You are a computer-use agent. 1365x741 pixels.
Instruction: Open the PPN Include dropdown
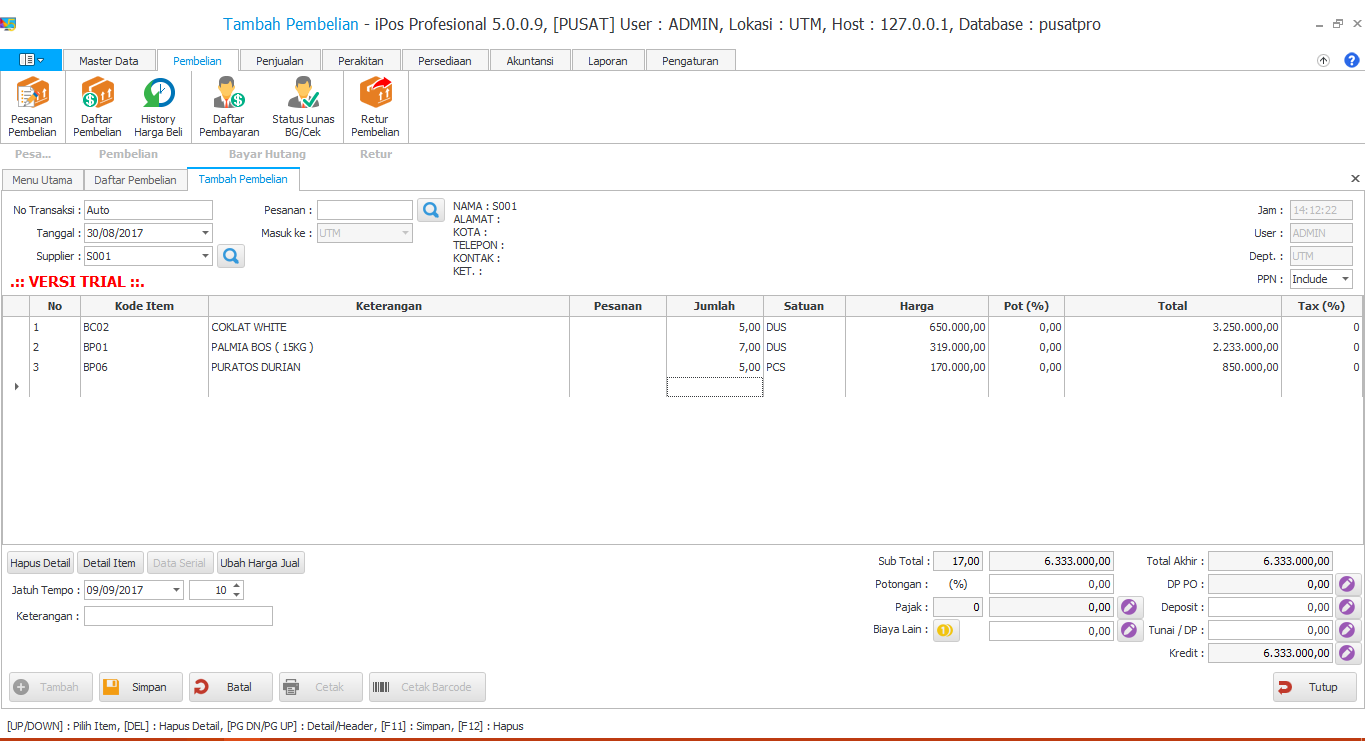pos(1344,279)
